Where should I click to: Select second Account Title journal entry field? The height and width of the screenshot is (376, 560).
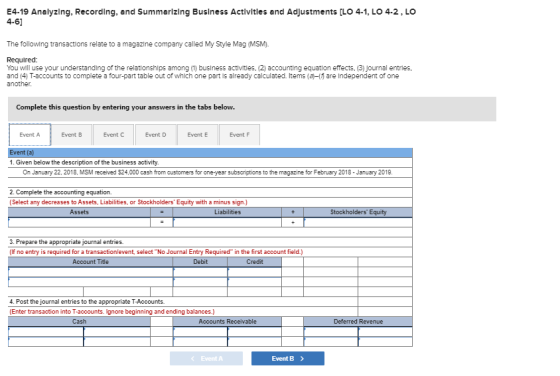(x=90, y=282)
